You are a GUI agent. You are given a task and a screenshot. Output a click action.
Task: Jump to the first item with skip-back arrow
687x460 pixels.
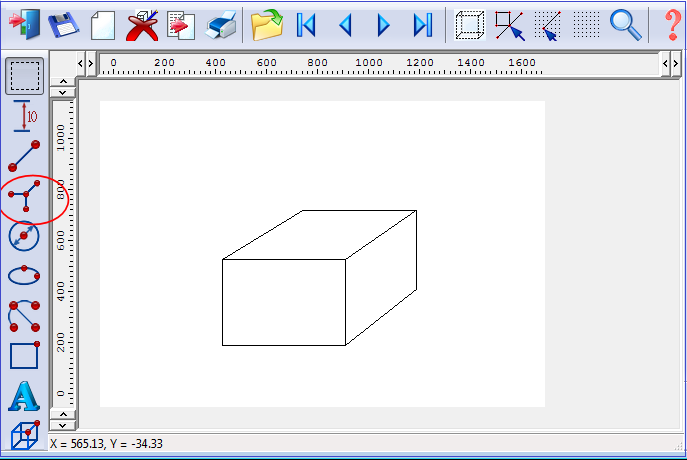pos(306,25)
